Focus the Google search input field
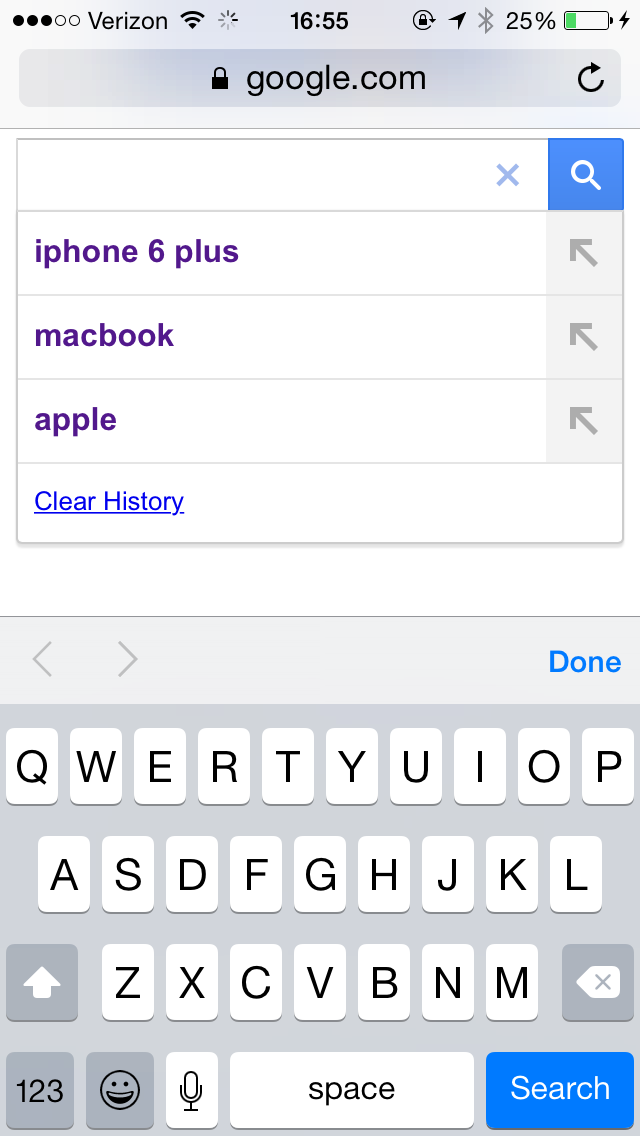The image size is (640, 1136). pos(254,175)
